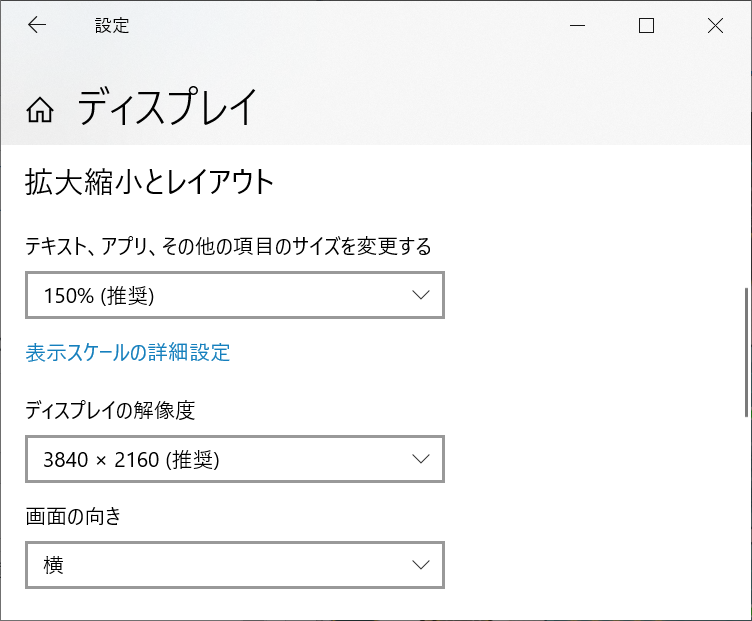
Task: Open the 150% (推奨) scale dropdown
Action: [234, 295]
